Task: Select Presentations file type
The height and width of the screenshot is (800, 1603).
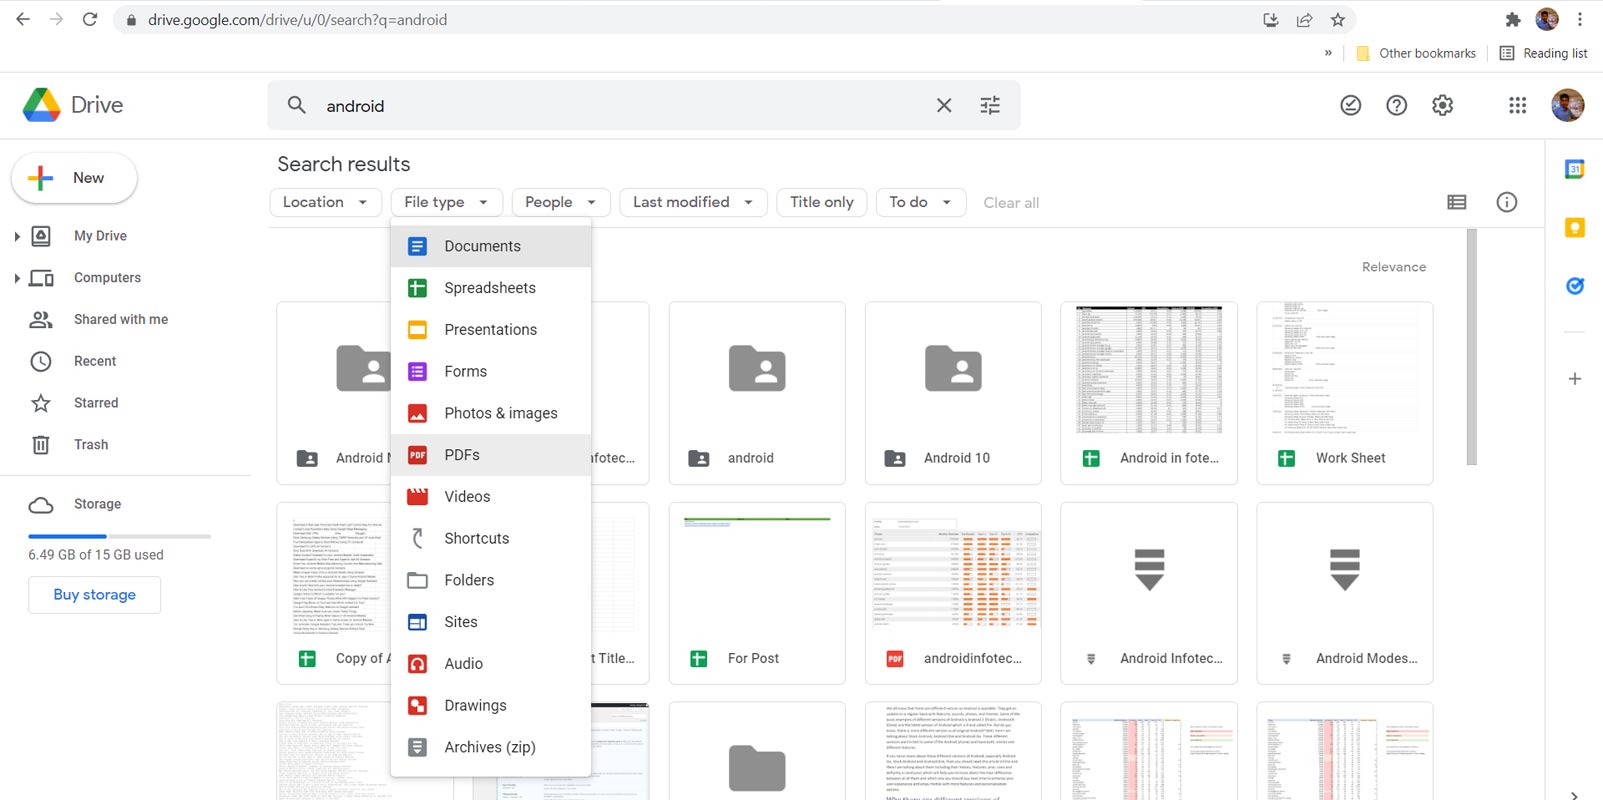Action: 491,330
